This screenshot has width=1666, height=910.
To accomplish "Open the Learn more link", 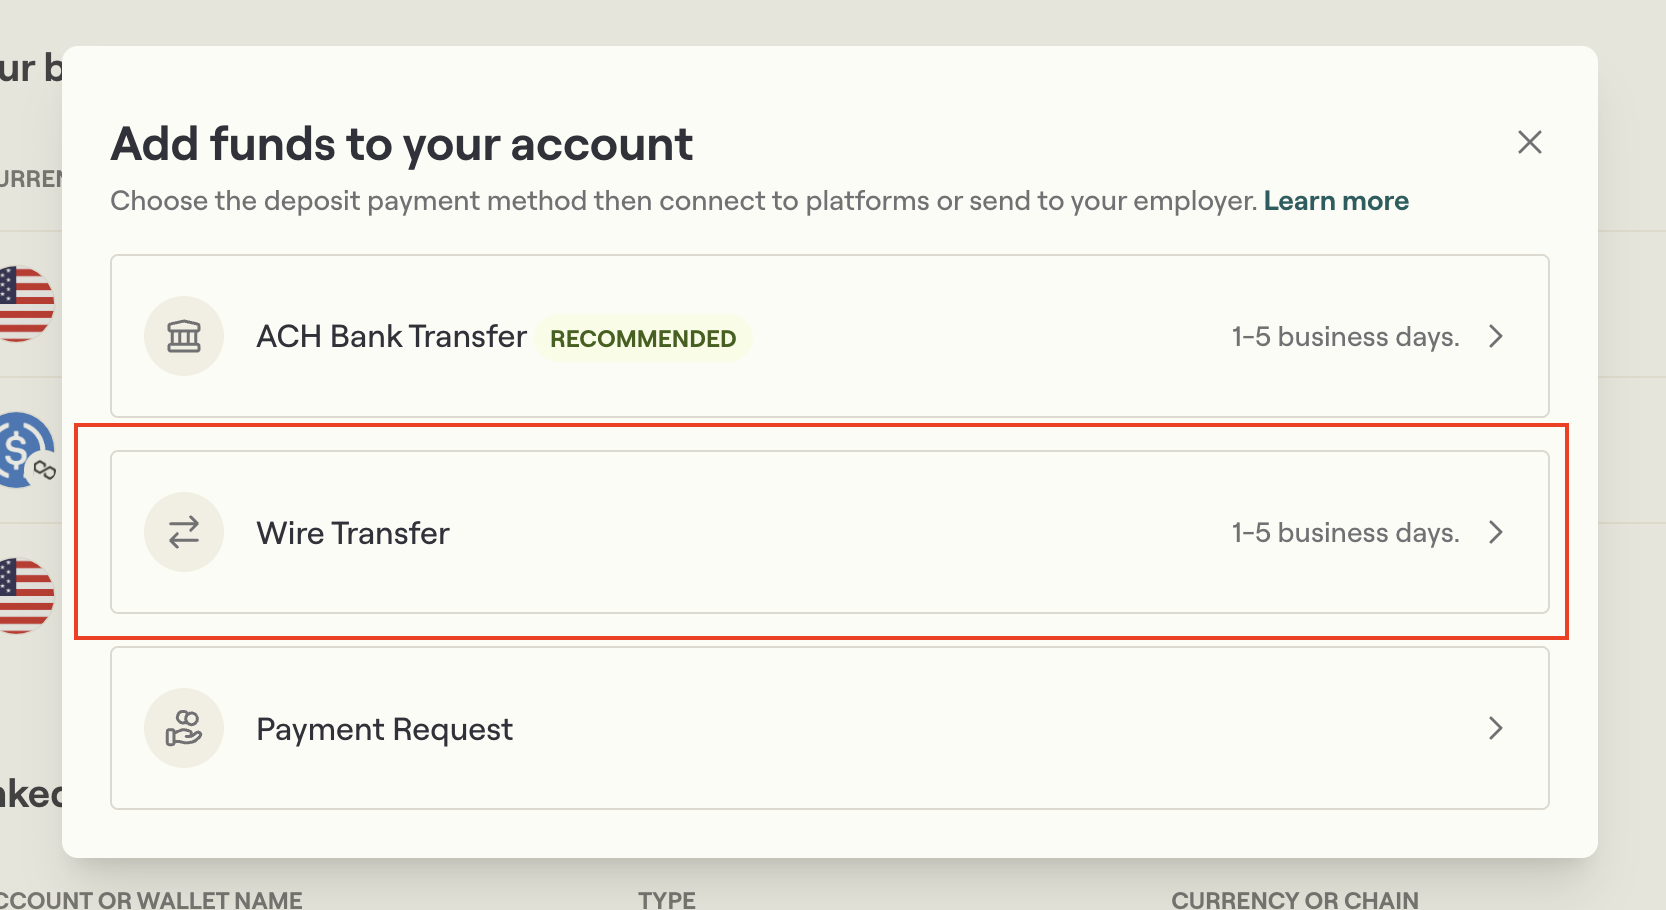I will tap(1336, 200).
